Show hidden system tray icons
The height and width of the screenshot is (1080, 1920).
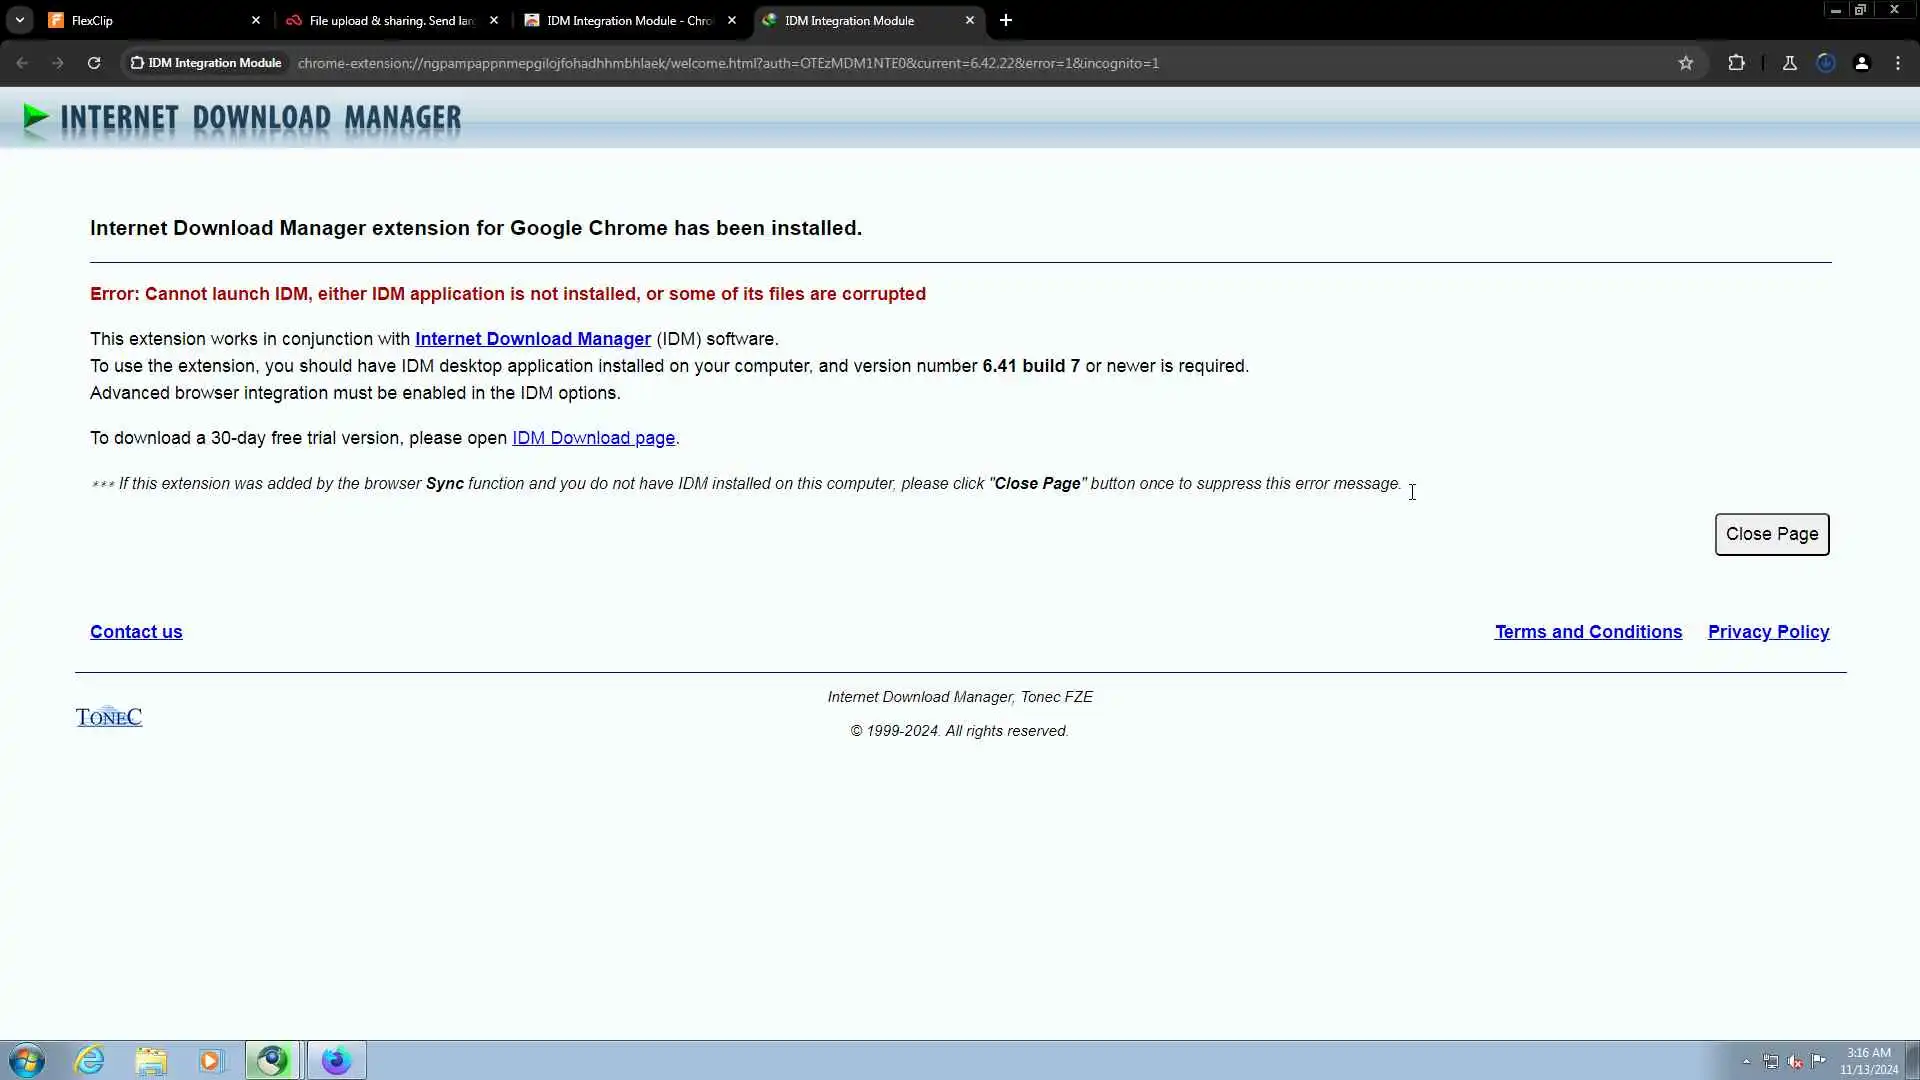coord(1746,1061)
